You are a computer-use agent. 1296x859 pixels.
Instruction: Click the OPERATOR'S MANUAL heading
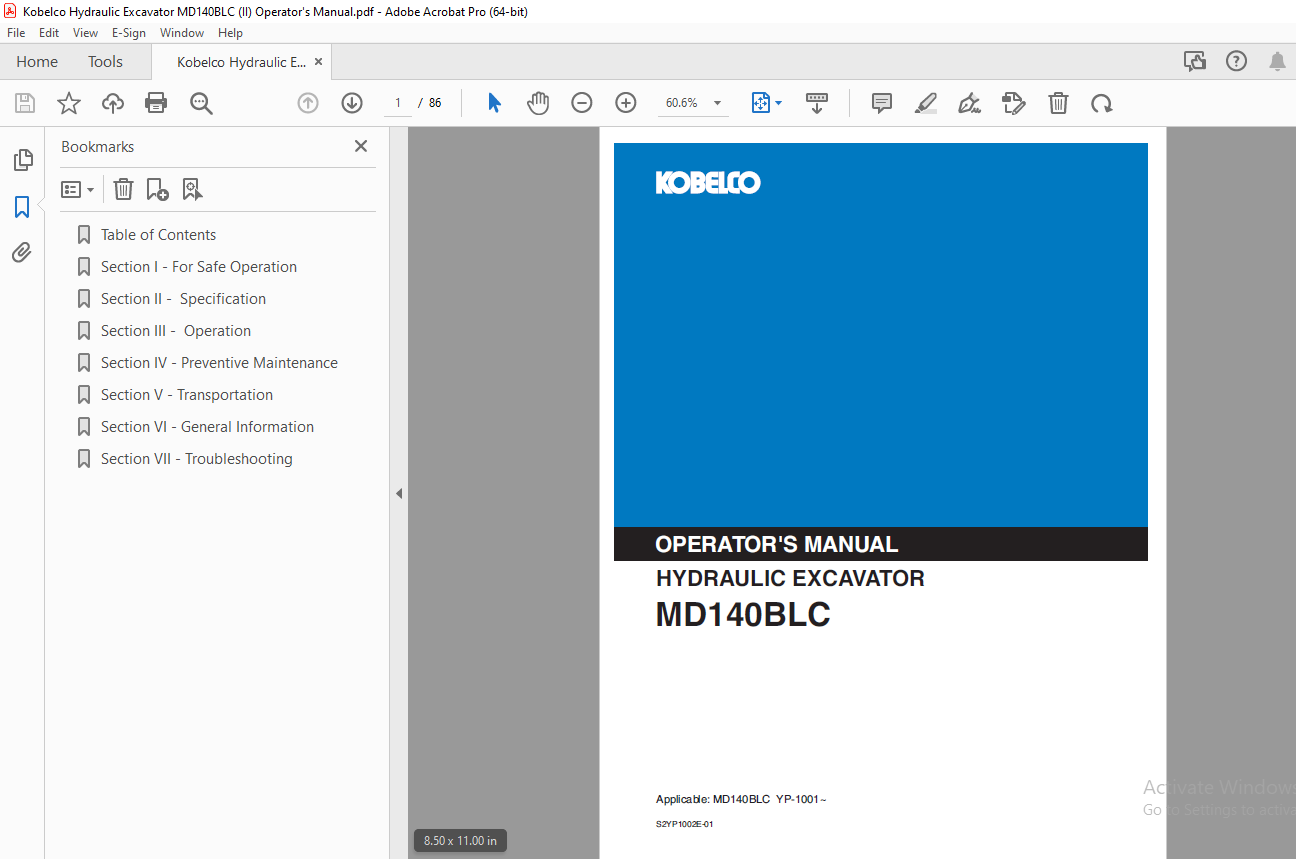[x=777, y=544]
